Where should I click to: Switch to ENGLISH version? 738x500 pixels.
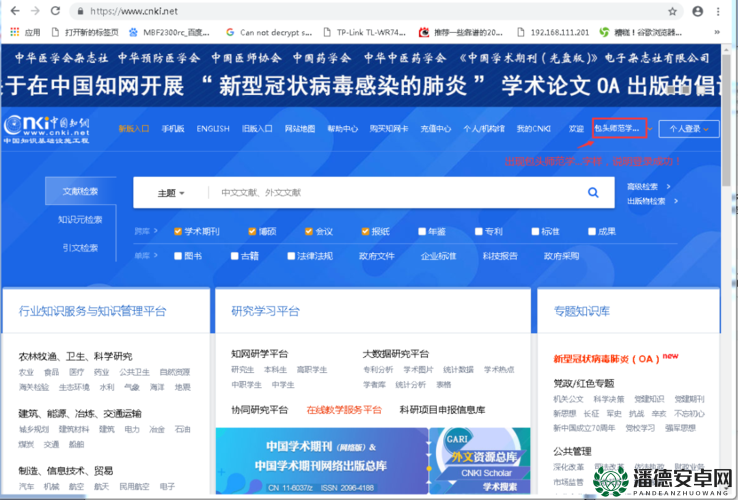tap(213, 129)
